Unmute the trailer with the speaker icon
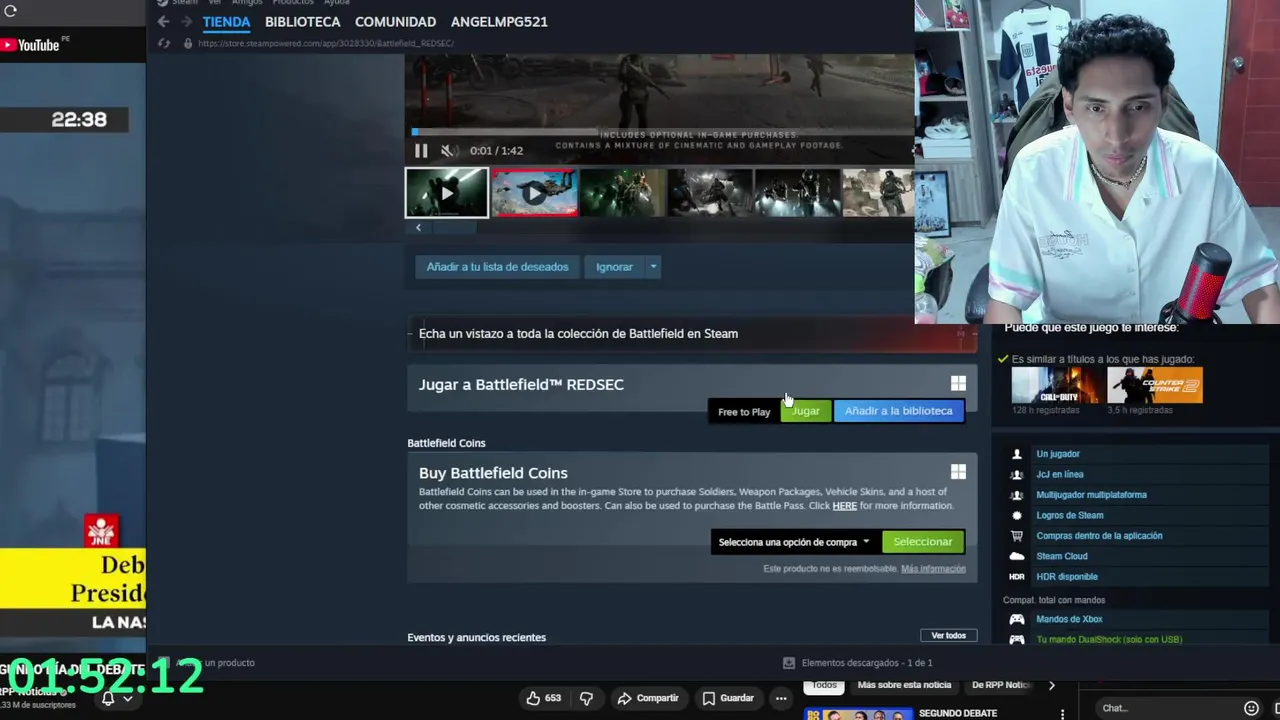Image resolution: width=1280 pixels, height=720 pixels. (x=449, y=151)
